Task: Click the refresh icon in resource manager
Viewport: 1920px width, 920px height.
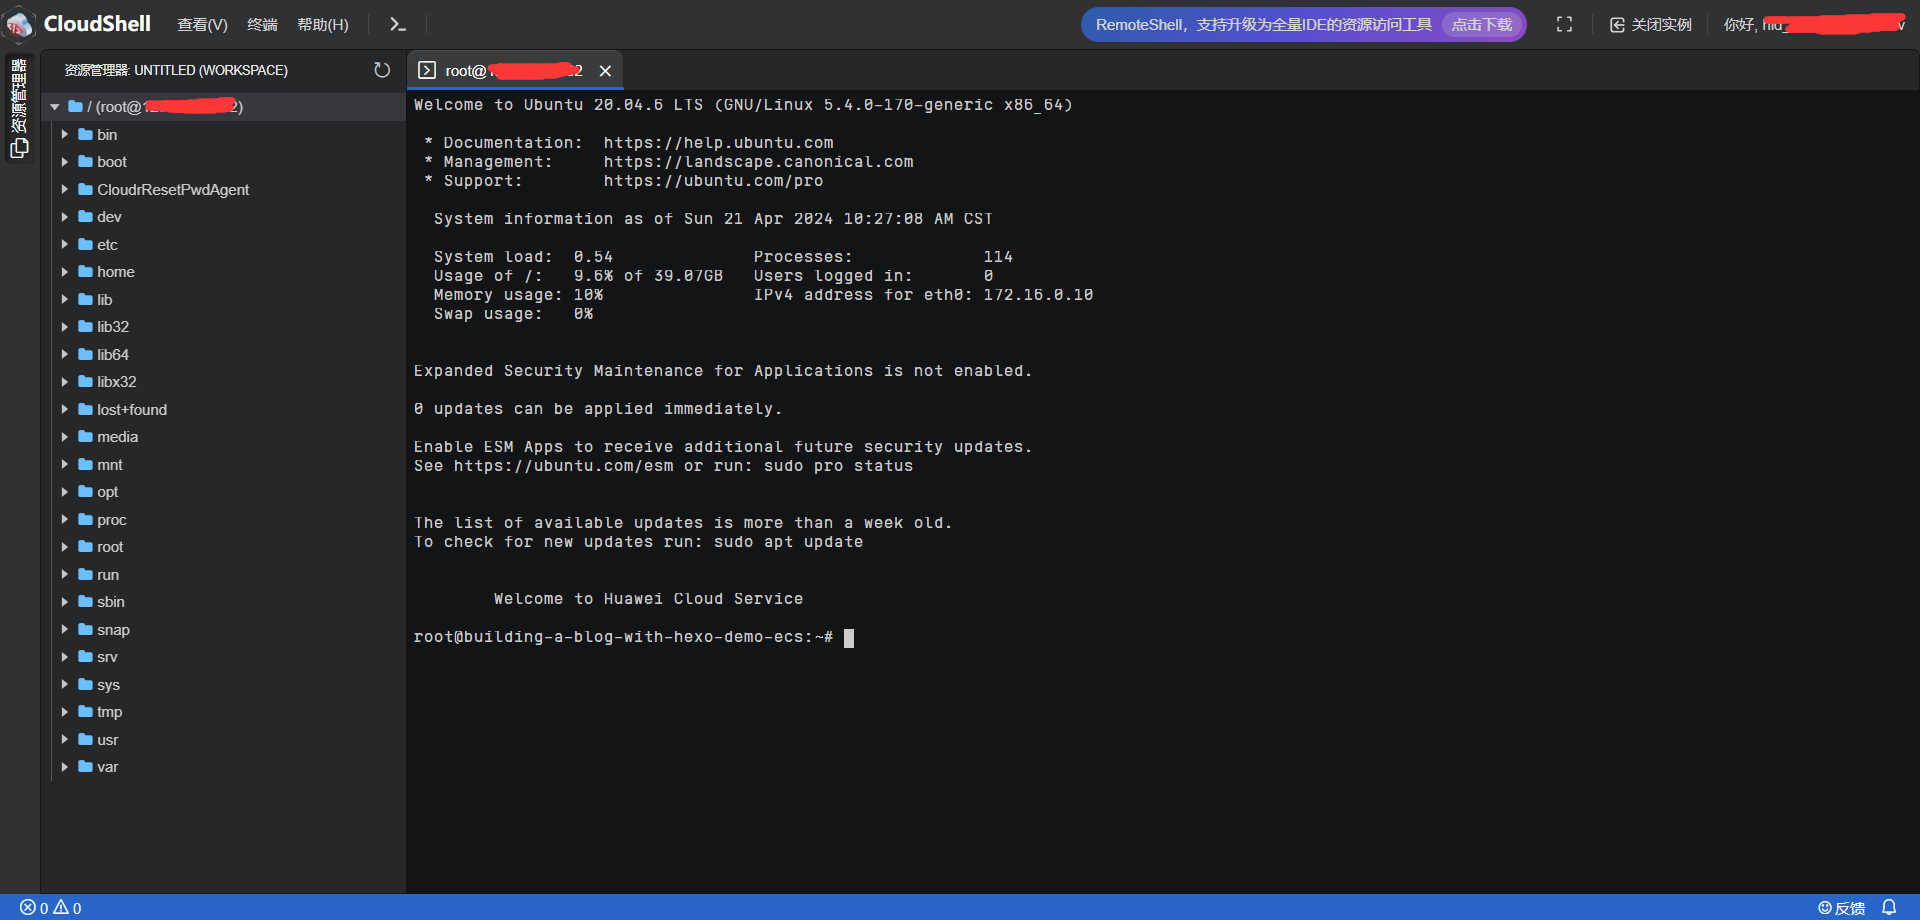Action: 382,70
